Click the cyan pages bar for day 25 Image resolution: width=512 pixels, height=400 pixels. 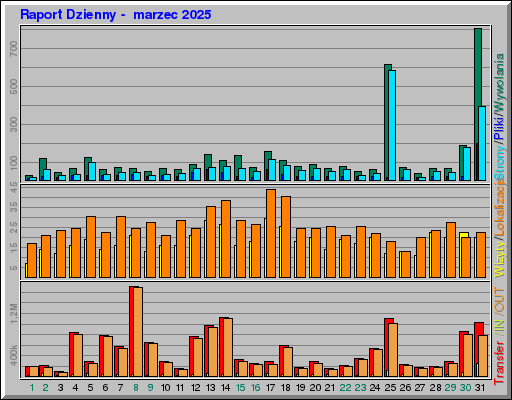point(392,125)
